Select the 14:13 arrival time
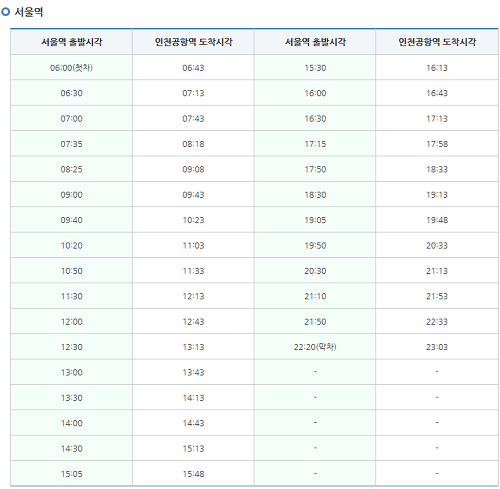500x489 pixels. point(193,398)
